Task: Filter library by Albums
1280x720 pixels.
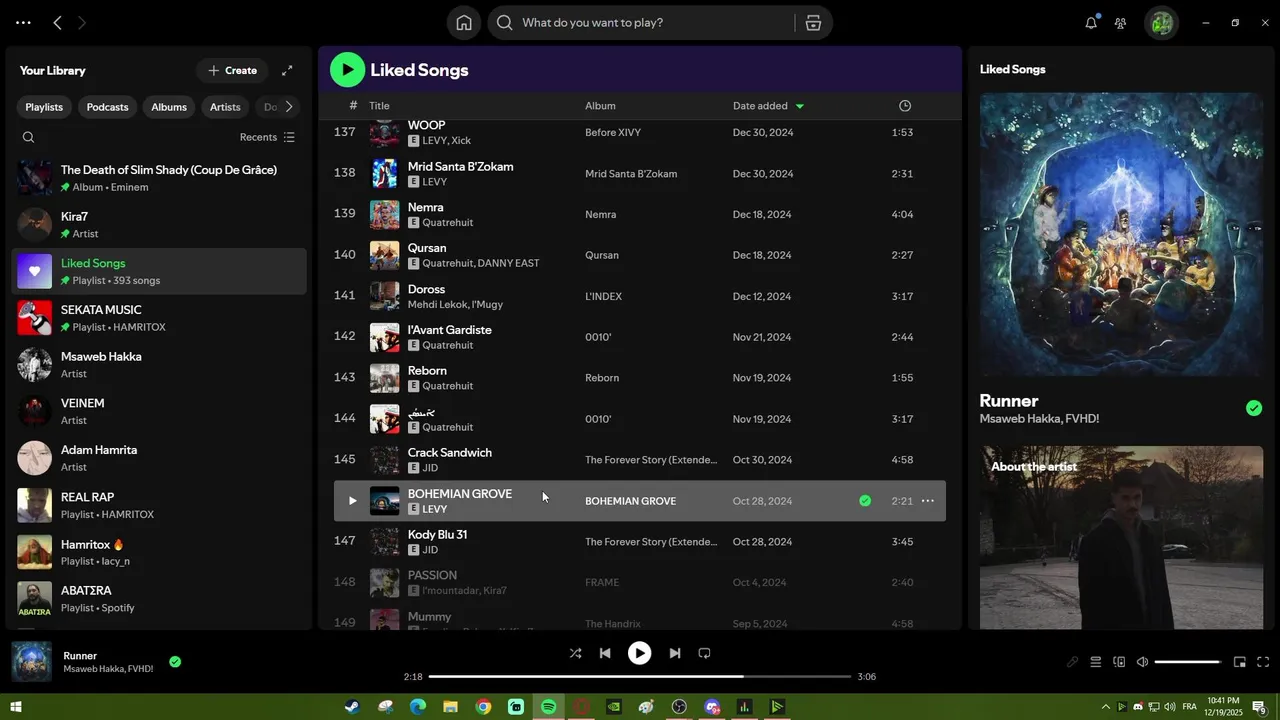Action: click(x=169, y=107)
